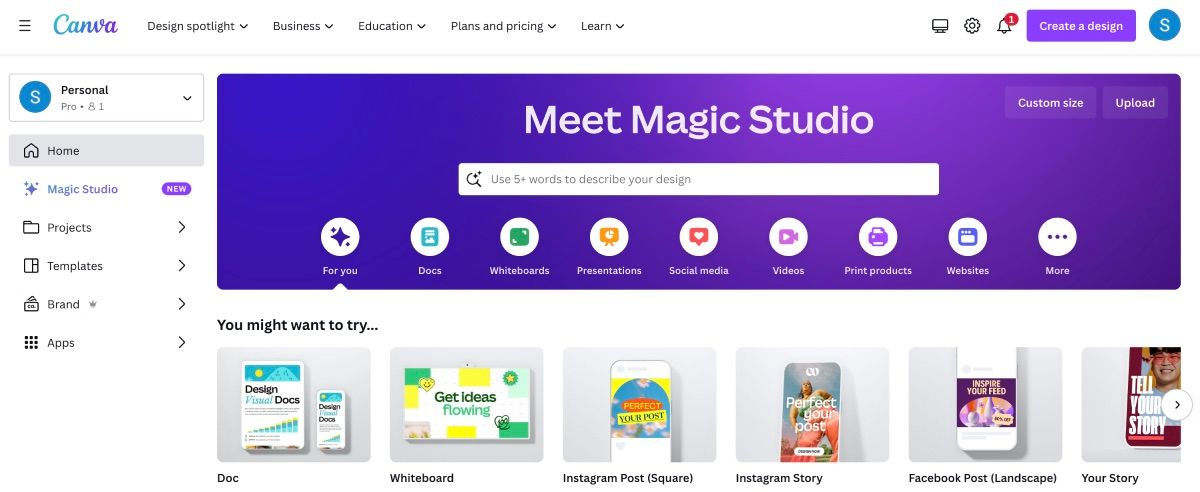Select the For you category icon
This screenshot has width=1200, height=492.
coord(340,237)
